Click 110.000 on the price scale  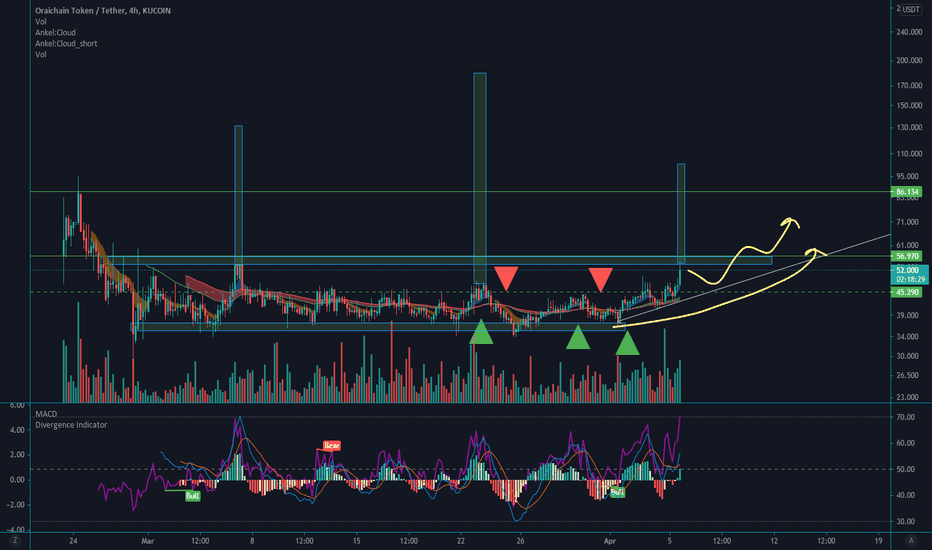pos(909,154)
